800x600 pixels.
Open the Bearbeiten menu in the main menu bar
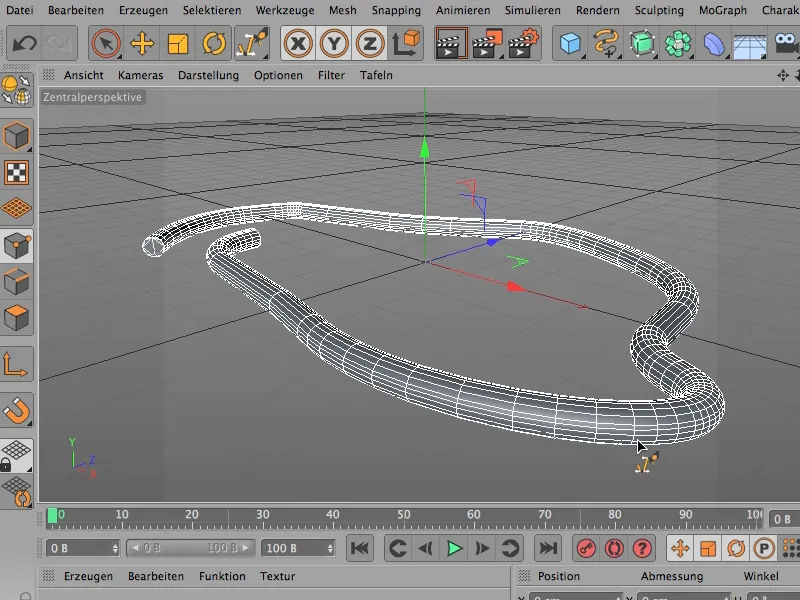[x=76, y=10]
